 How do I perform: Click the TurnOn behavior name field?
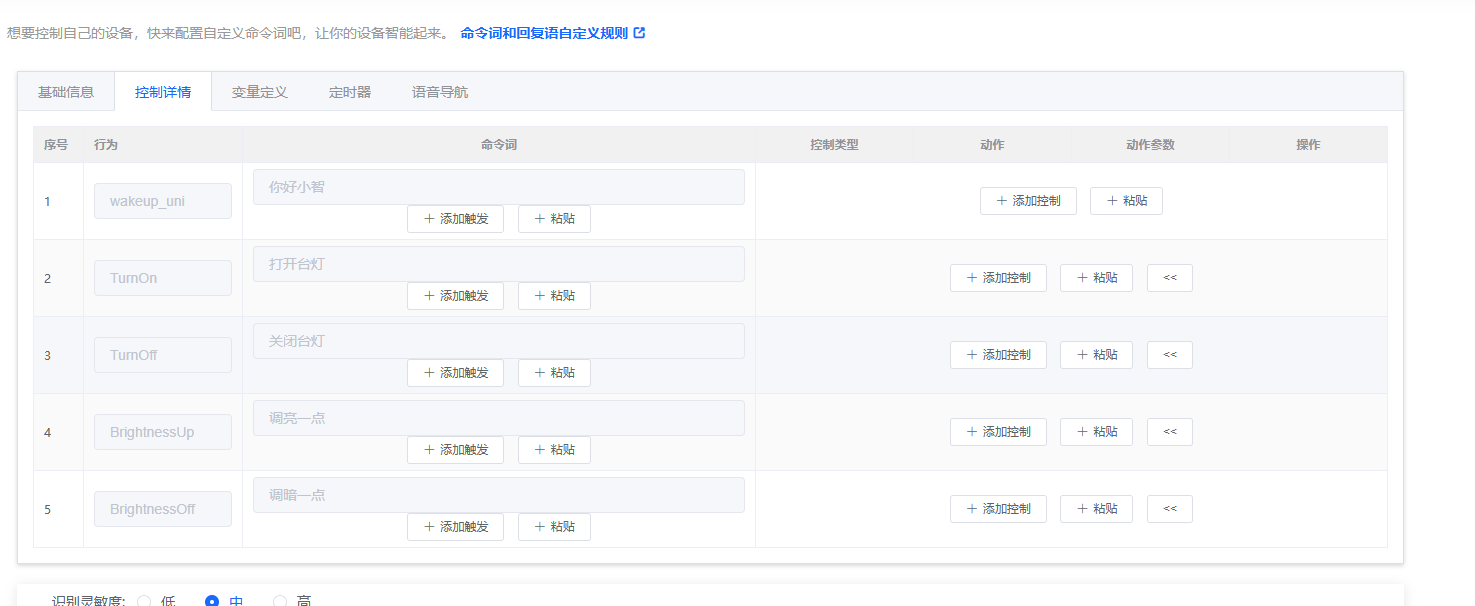[162, 278]
